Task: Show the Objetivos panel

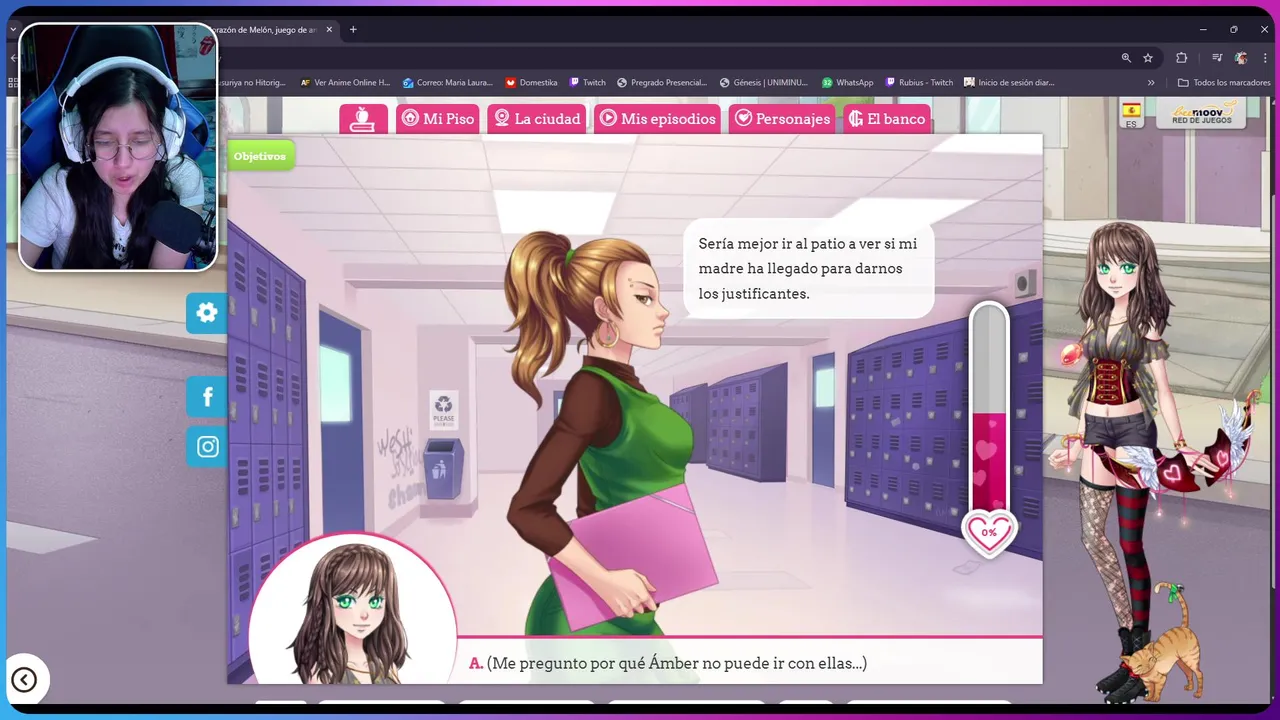Action: click(x=260, y=156)
